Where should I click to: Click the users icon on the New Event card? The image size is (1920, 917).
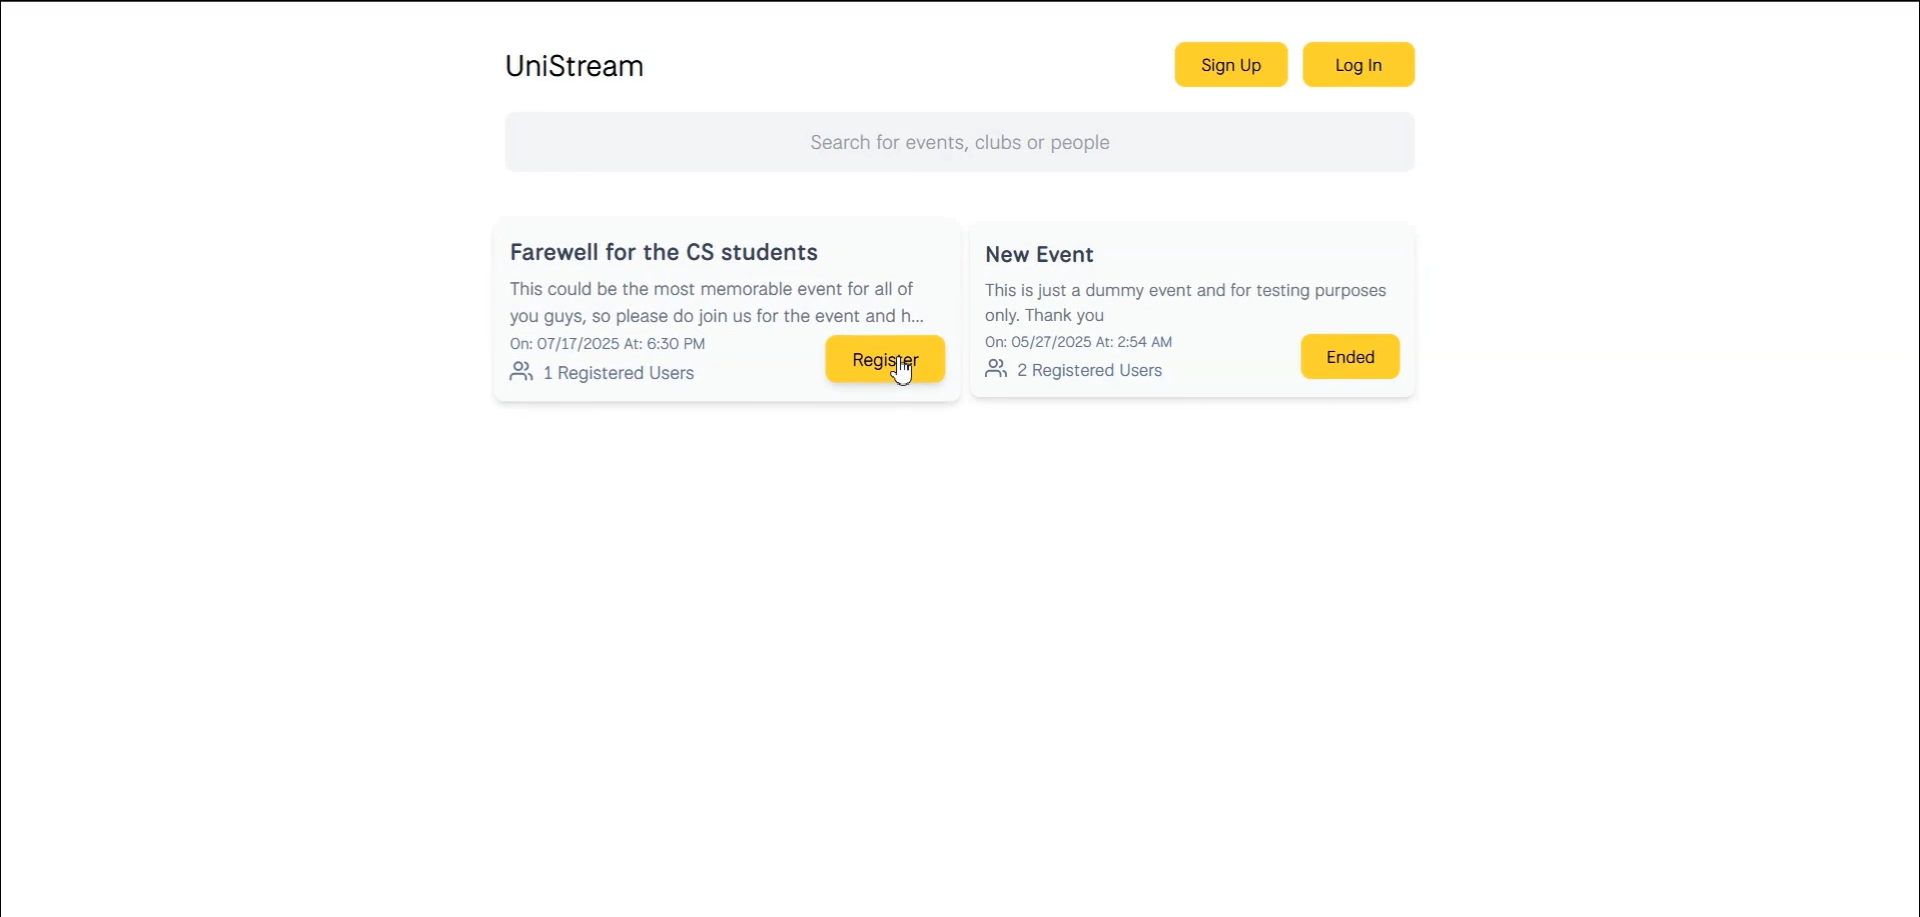(x=996, y=369)
